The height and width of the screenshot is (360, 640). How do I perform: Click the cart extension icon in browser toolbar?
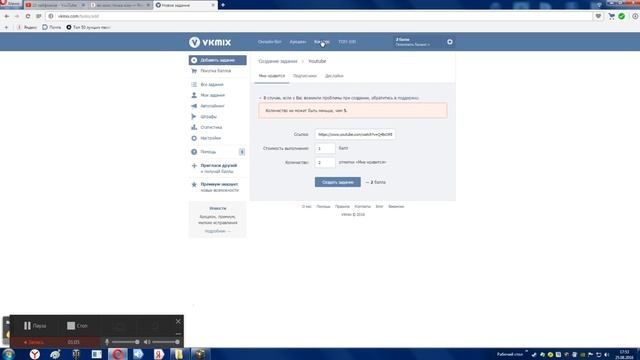tap(611, 16)
